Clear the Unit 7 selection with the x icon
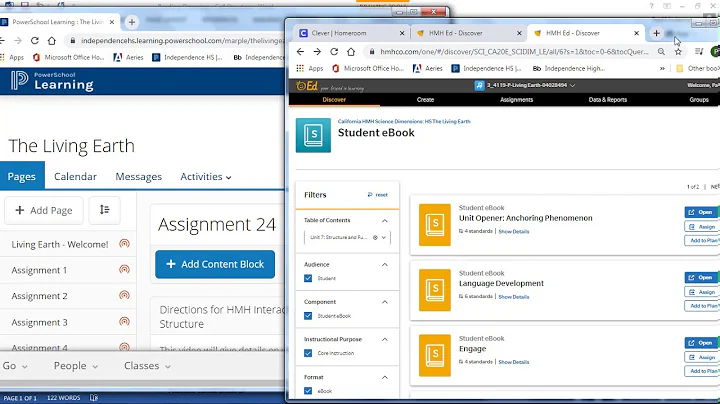Viewport: 720px width, 404px height. [375, 237]
